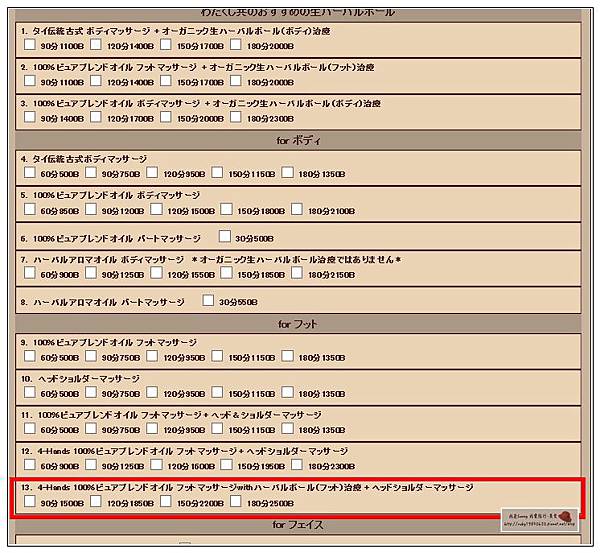Image resolution: width=600 pixels, height=553 pixels.
Task: Tick 120分 950B in item 11 row
Action: pos(152,429)
